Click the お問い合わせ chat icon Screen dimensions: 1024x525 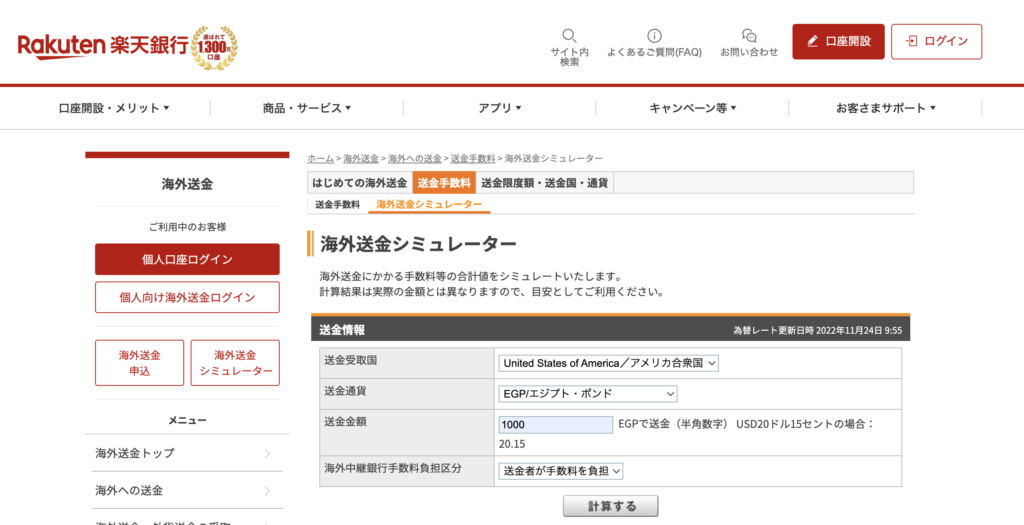tap(749, 36)
